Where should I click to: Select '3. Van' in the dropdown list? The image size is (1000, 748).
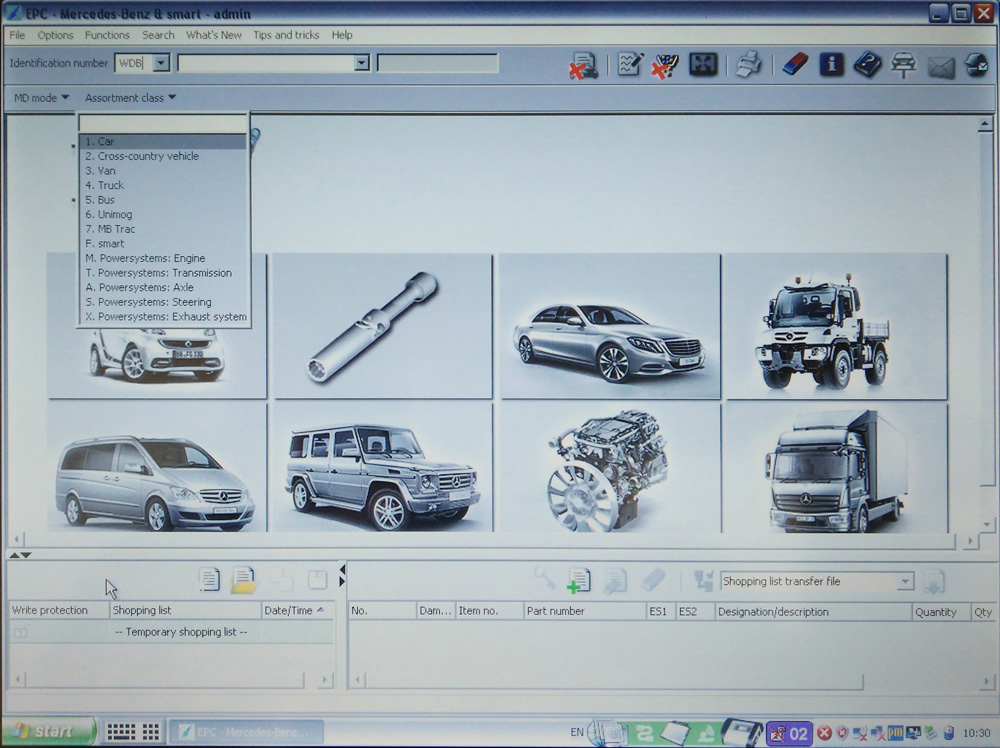[x=163, y=171]
